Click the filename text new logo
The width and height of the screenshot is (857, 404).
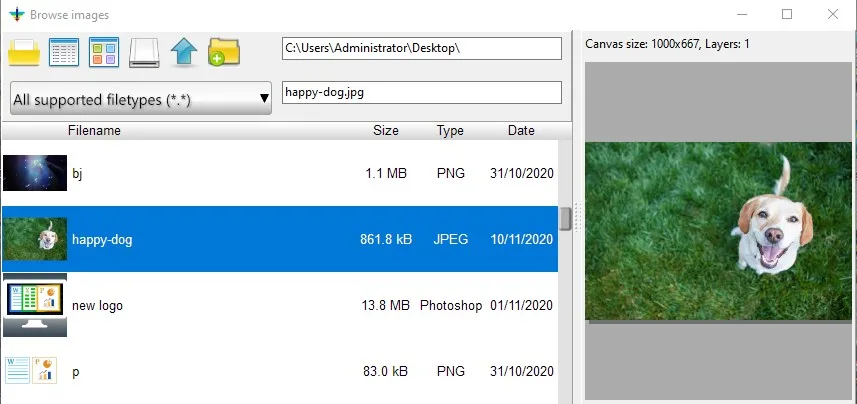click(97, 306)
